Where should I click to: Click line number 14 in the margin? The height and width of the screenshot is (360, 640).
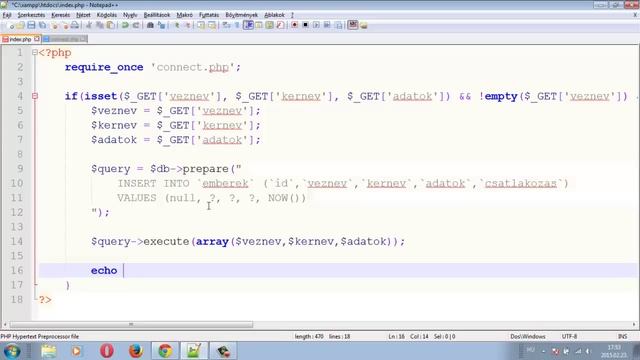point(17,242)
